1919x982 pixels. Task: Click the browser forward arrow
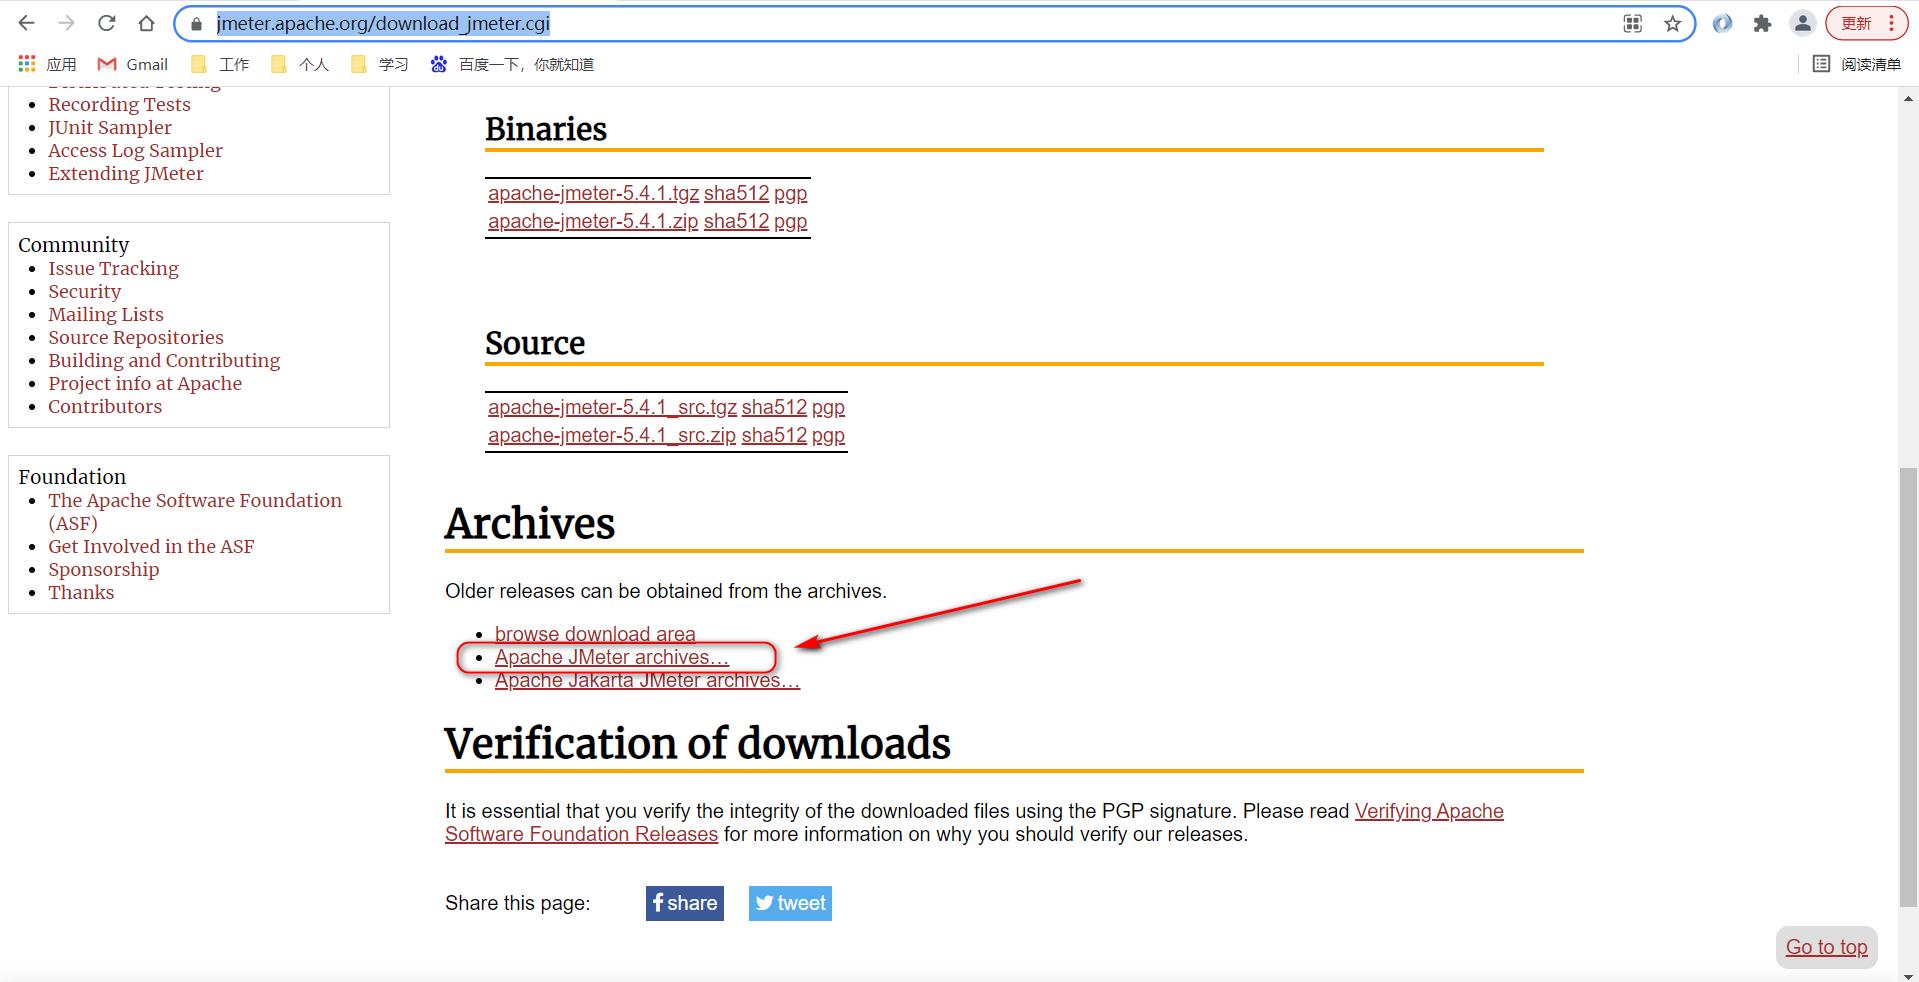pyautogui.click(x=67, y=23)
